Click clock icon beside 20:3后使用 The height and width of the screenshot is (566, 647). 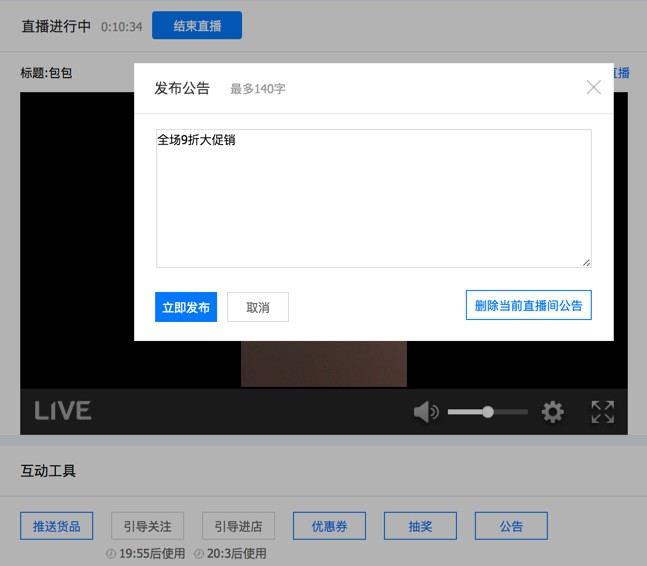pos(200,554)
